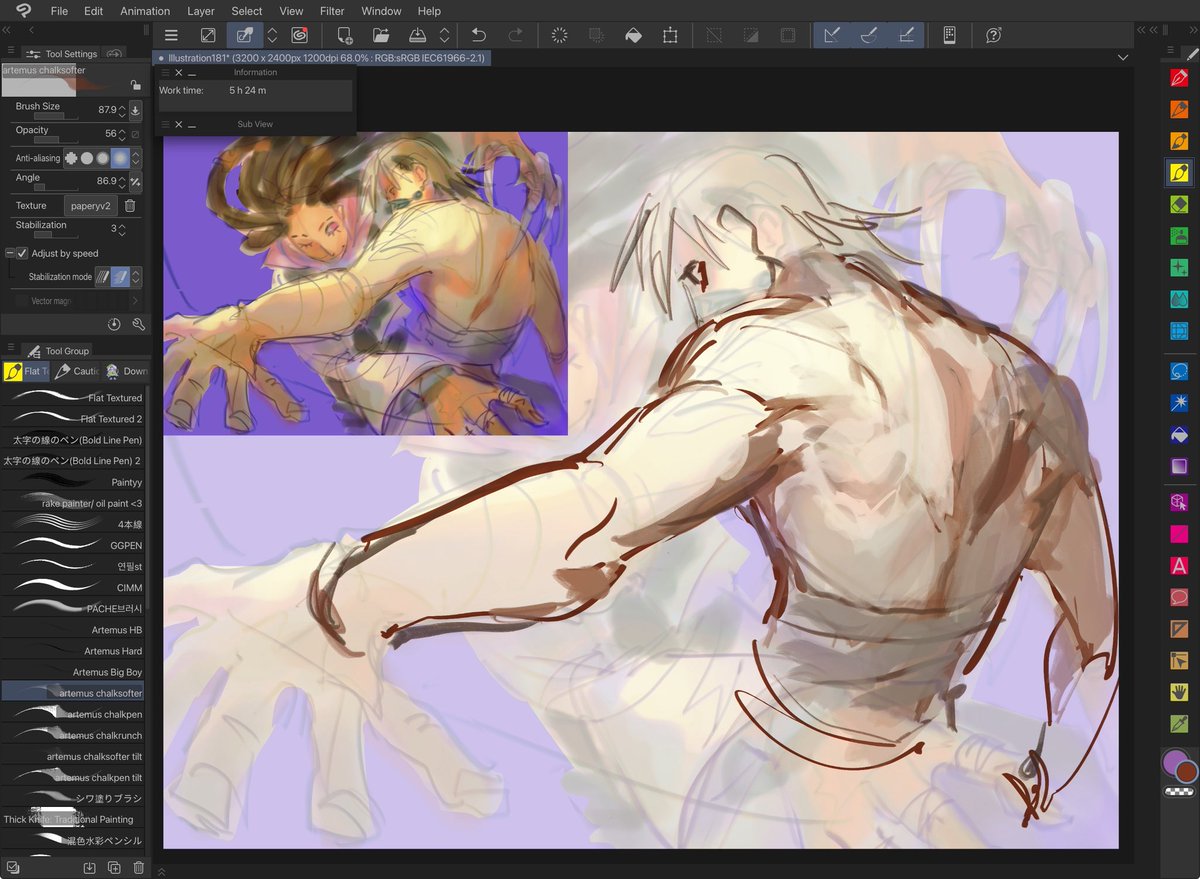Screen dimensions: 1200x879
Task: Open Clip Studio launcher icon with red dot
Action: (x=299, y=35)
